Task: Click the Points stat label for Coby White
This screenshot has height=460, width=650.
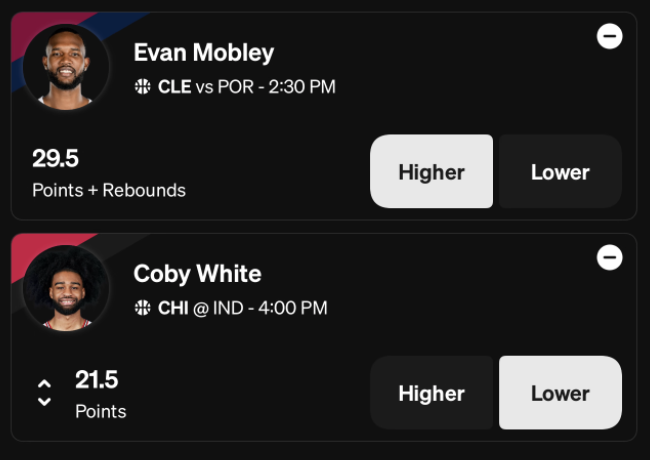Action: click(x=101, y=412)
